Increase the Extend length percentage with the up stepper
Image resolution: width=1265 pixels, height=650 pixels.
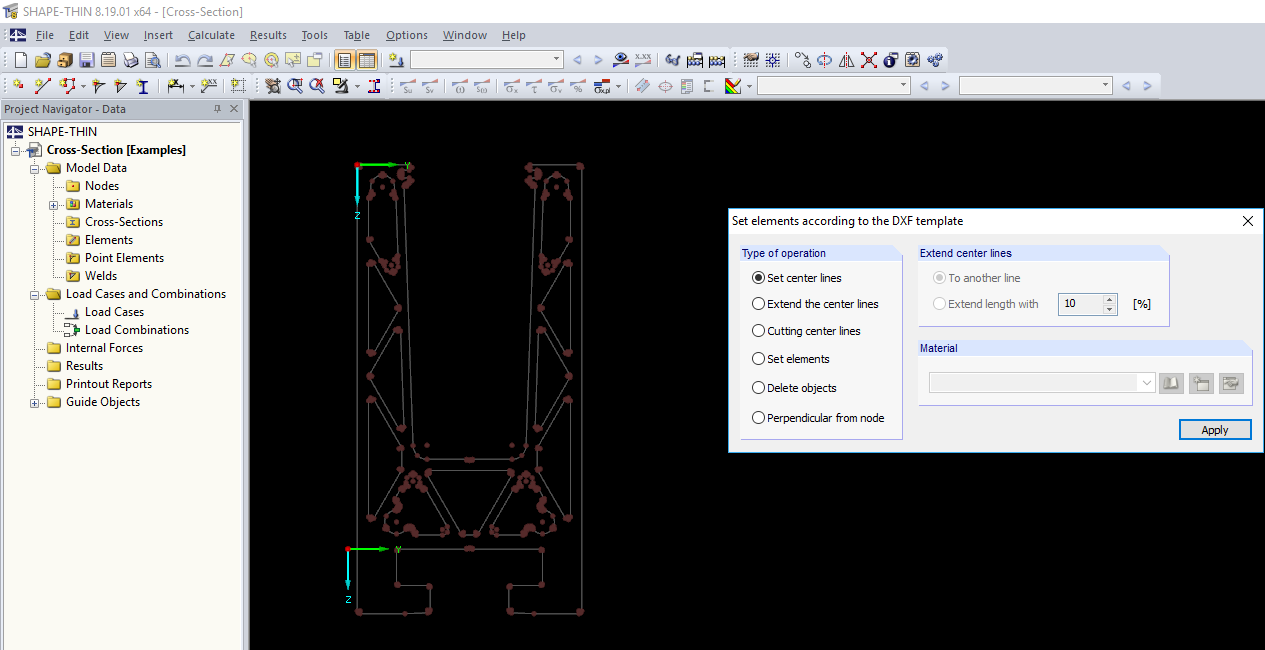point(1109,299)
